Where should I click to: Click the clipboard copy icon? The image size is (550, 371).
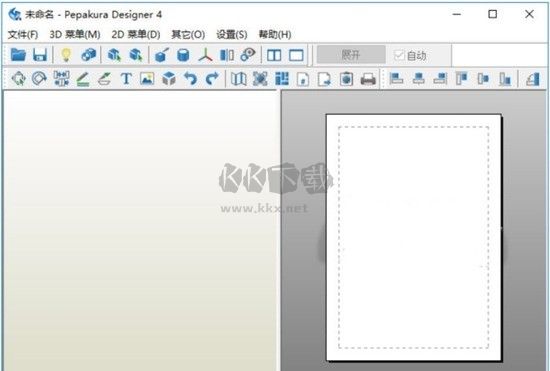pos(346,79)
